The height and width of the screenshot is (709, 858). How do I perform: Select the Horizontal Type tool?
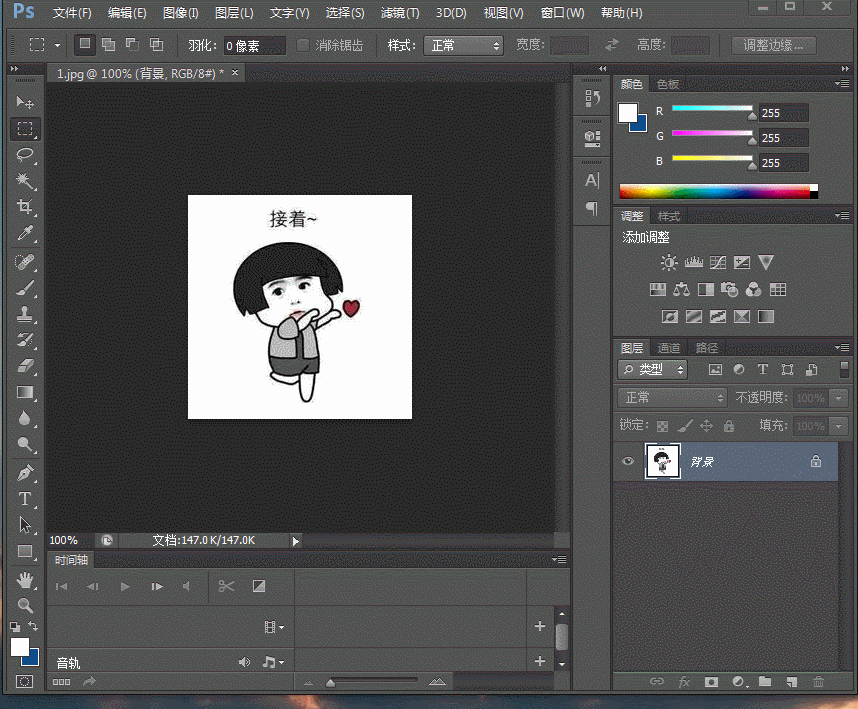[25, 498]
